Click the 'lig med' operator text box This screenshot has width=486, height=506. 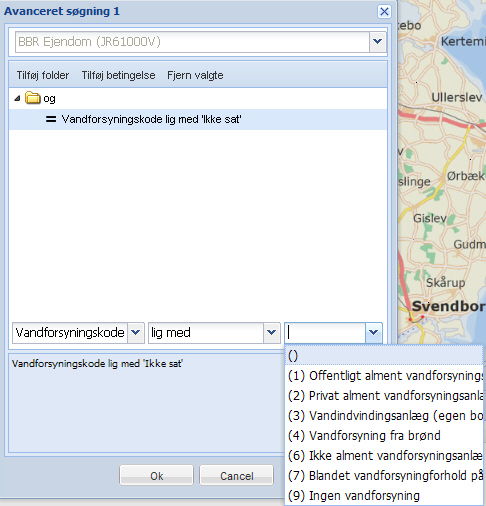206,333
